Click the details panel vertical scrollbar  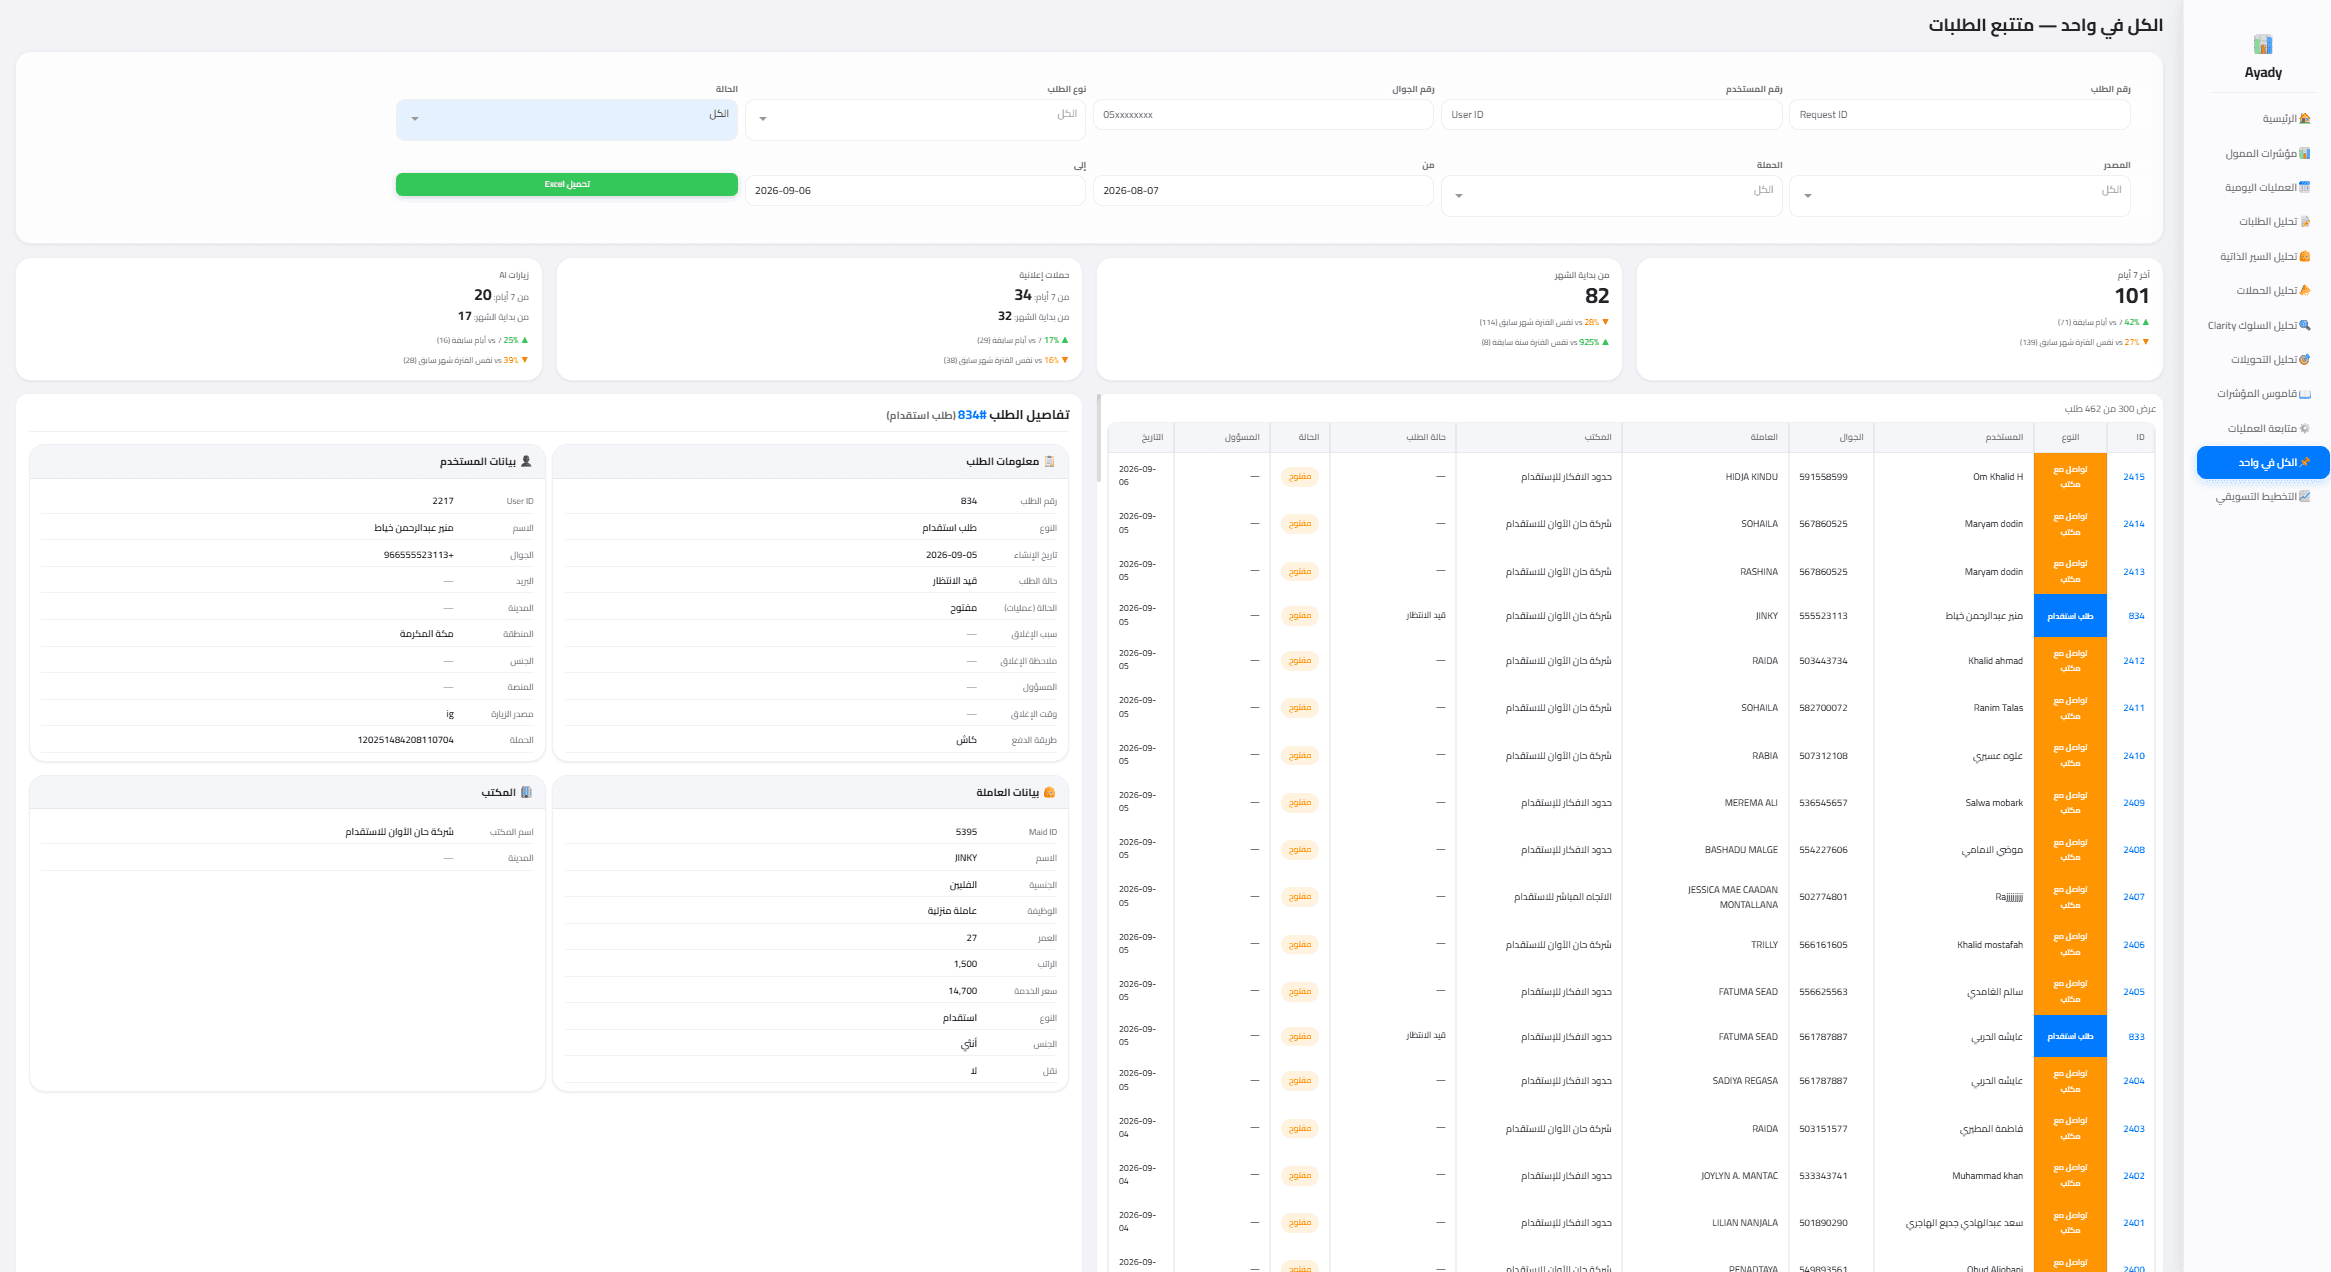pyautogui.click(x=1099, y=438)
